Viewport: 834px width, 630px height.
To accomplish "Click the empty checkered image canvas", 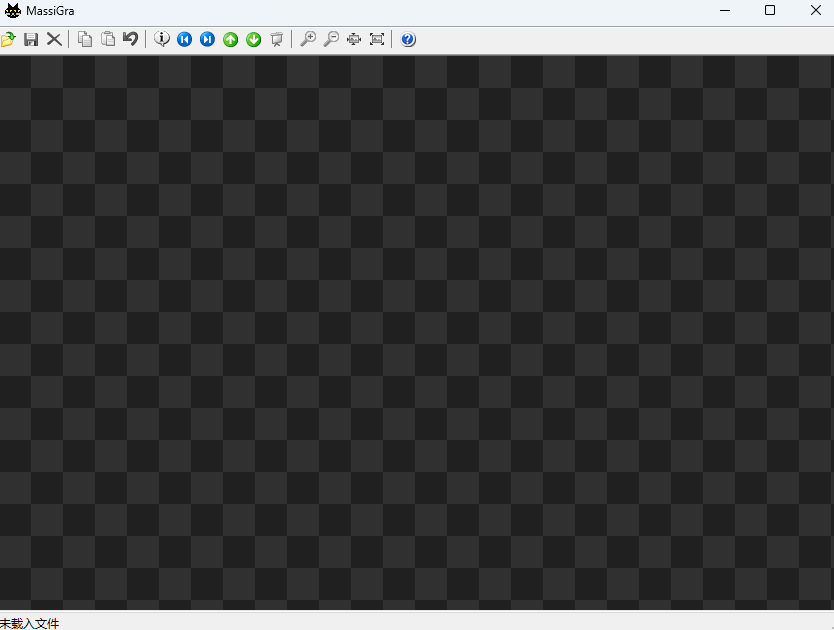I will [417, 332].
